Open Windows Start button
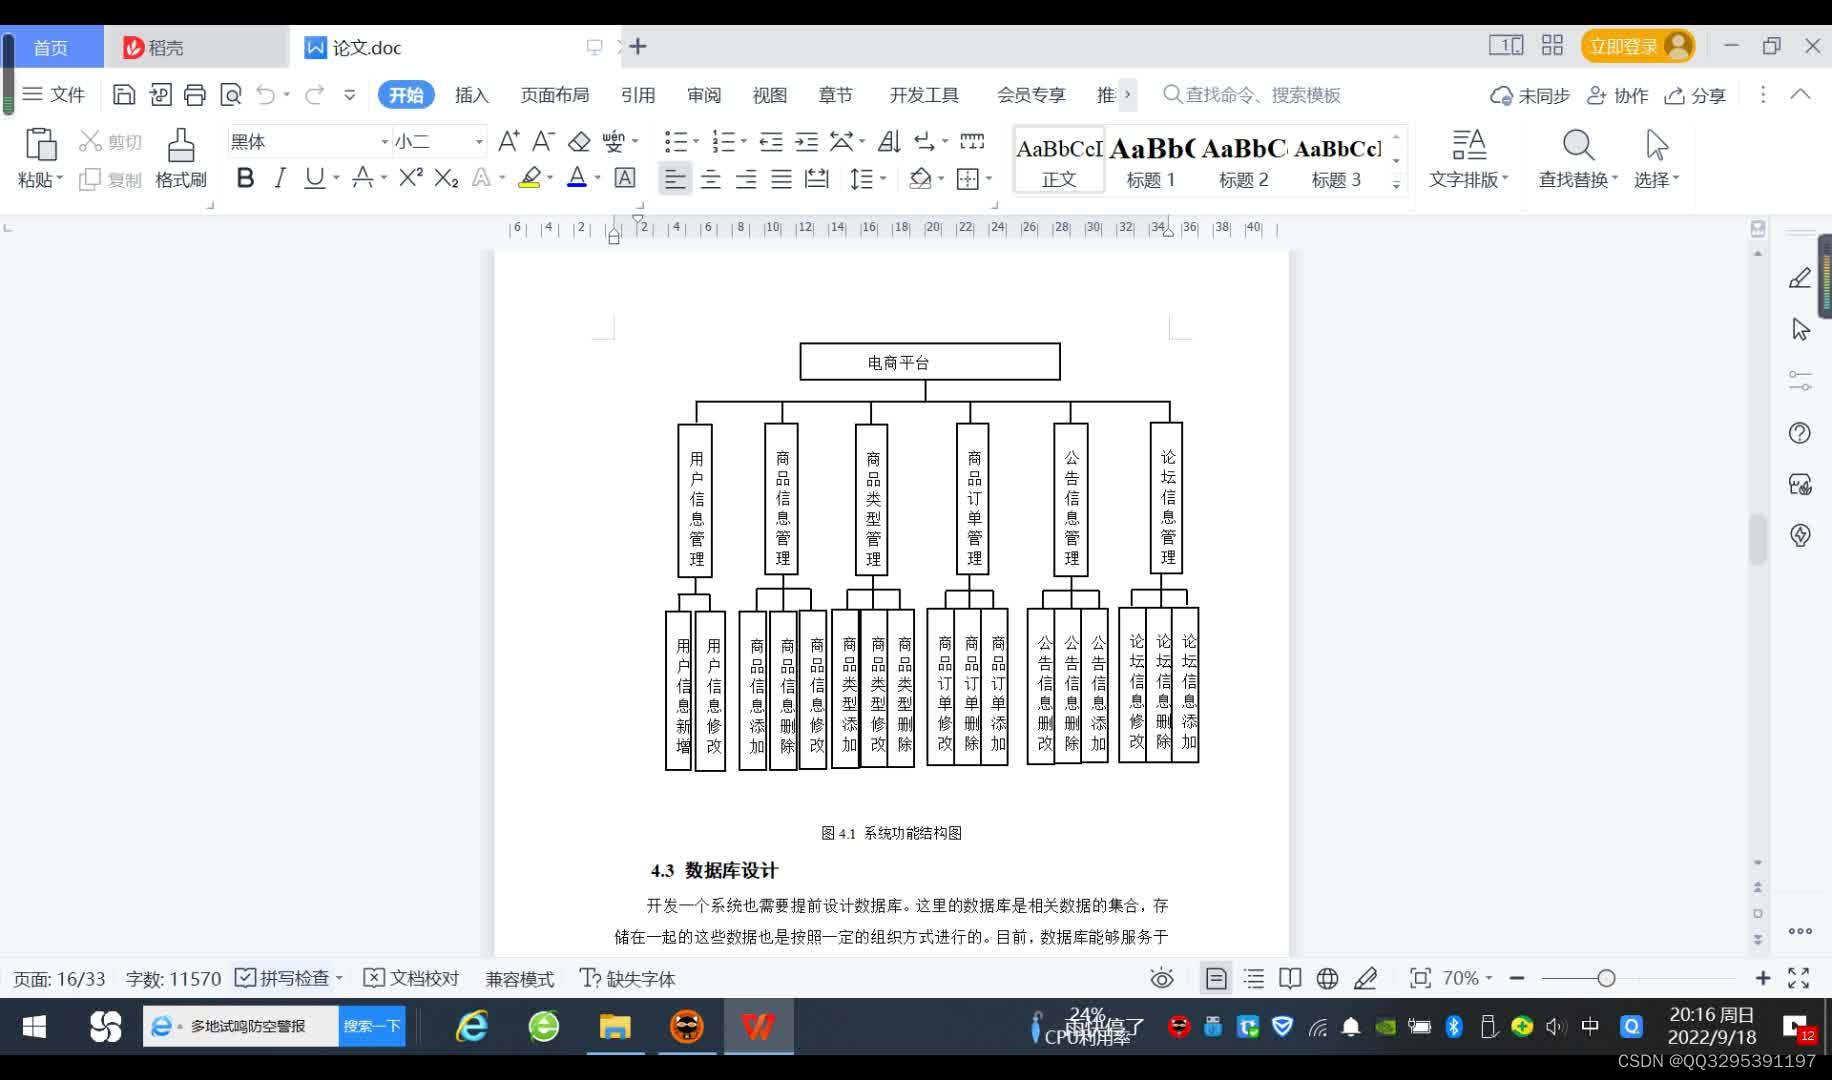This screenshot has width=1832, height=1080. click(x=34, y=1027)
